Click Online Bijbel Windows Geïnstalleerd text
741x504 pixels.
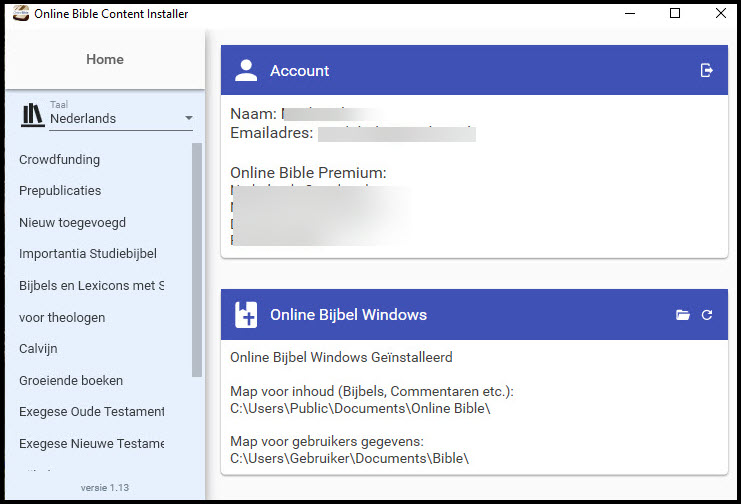coord(341,357)
